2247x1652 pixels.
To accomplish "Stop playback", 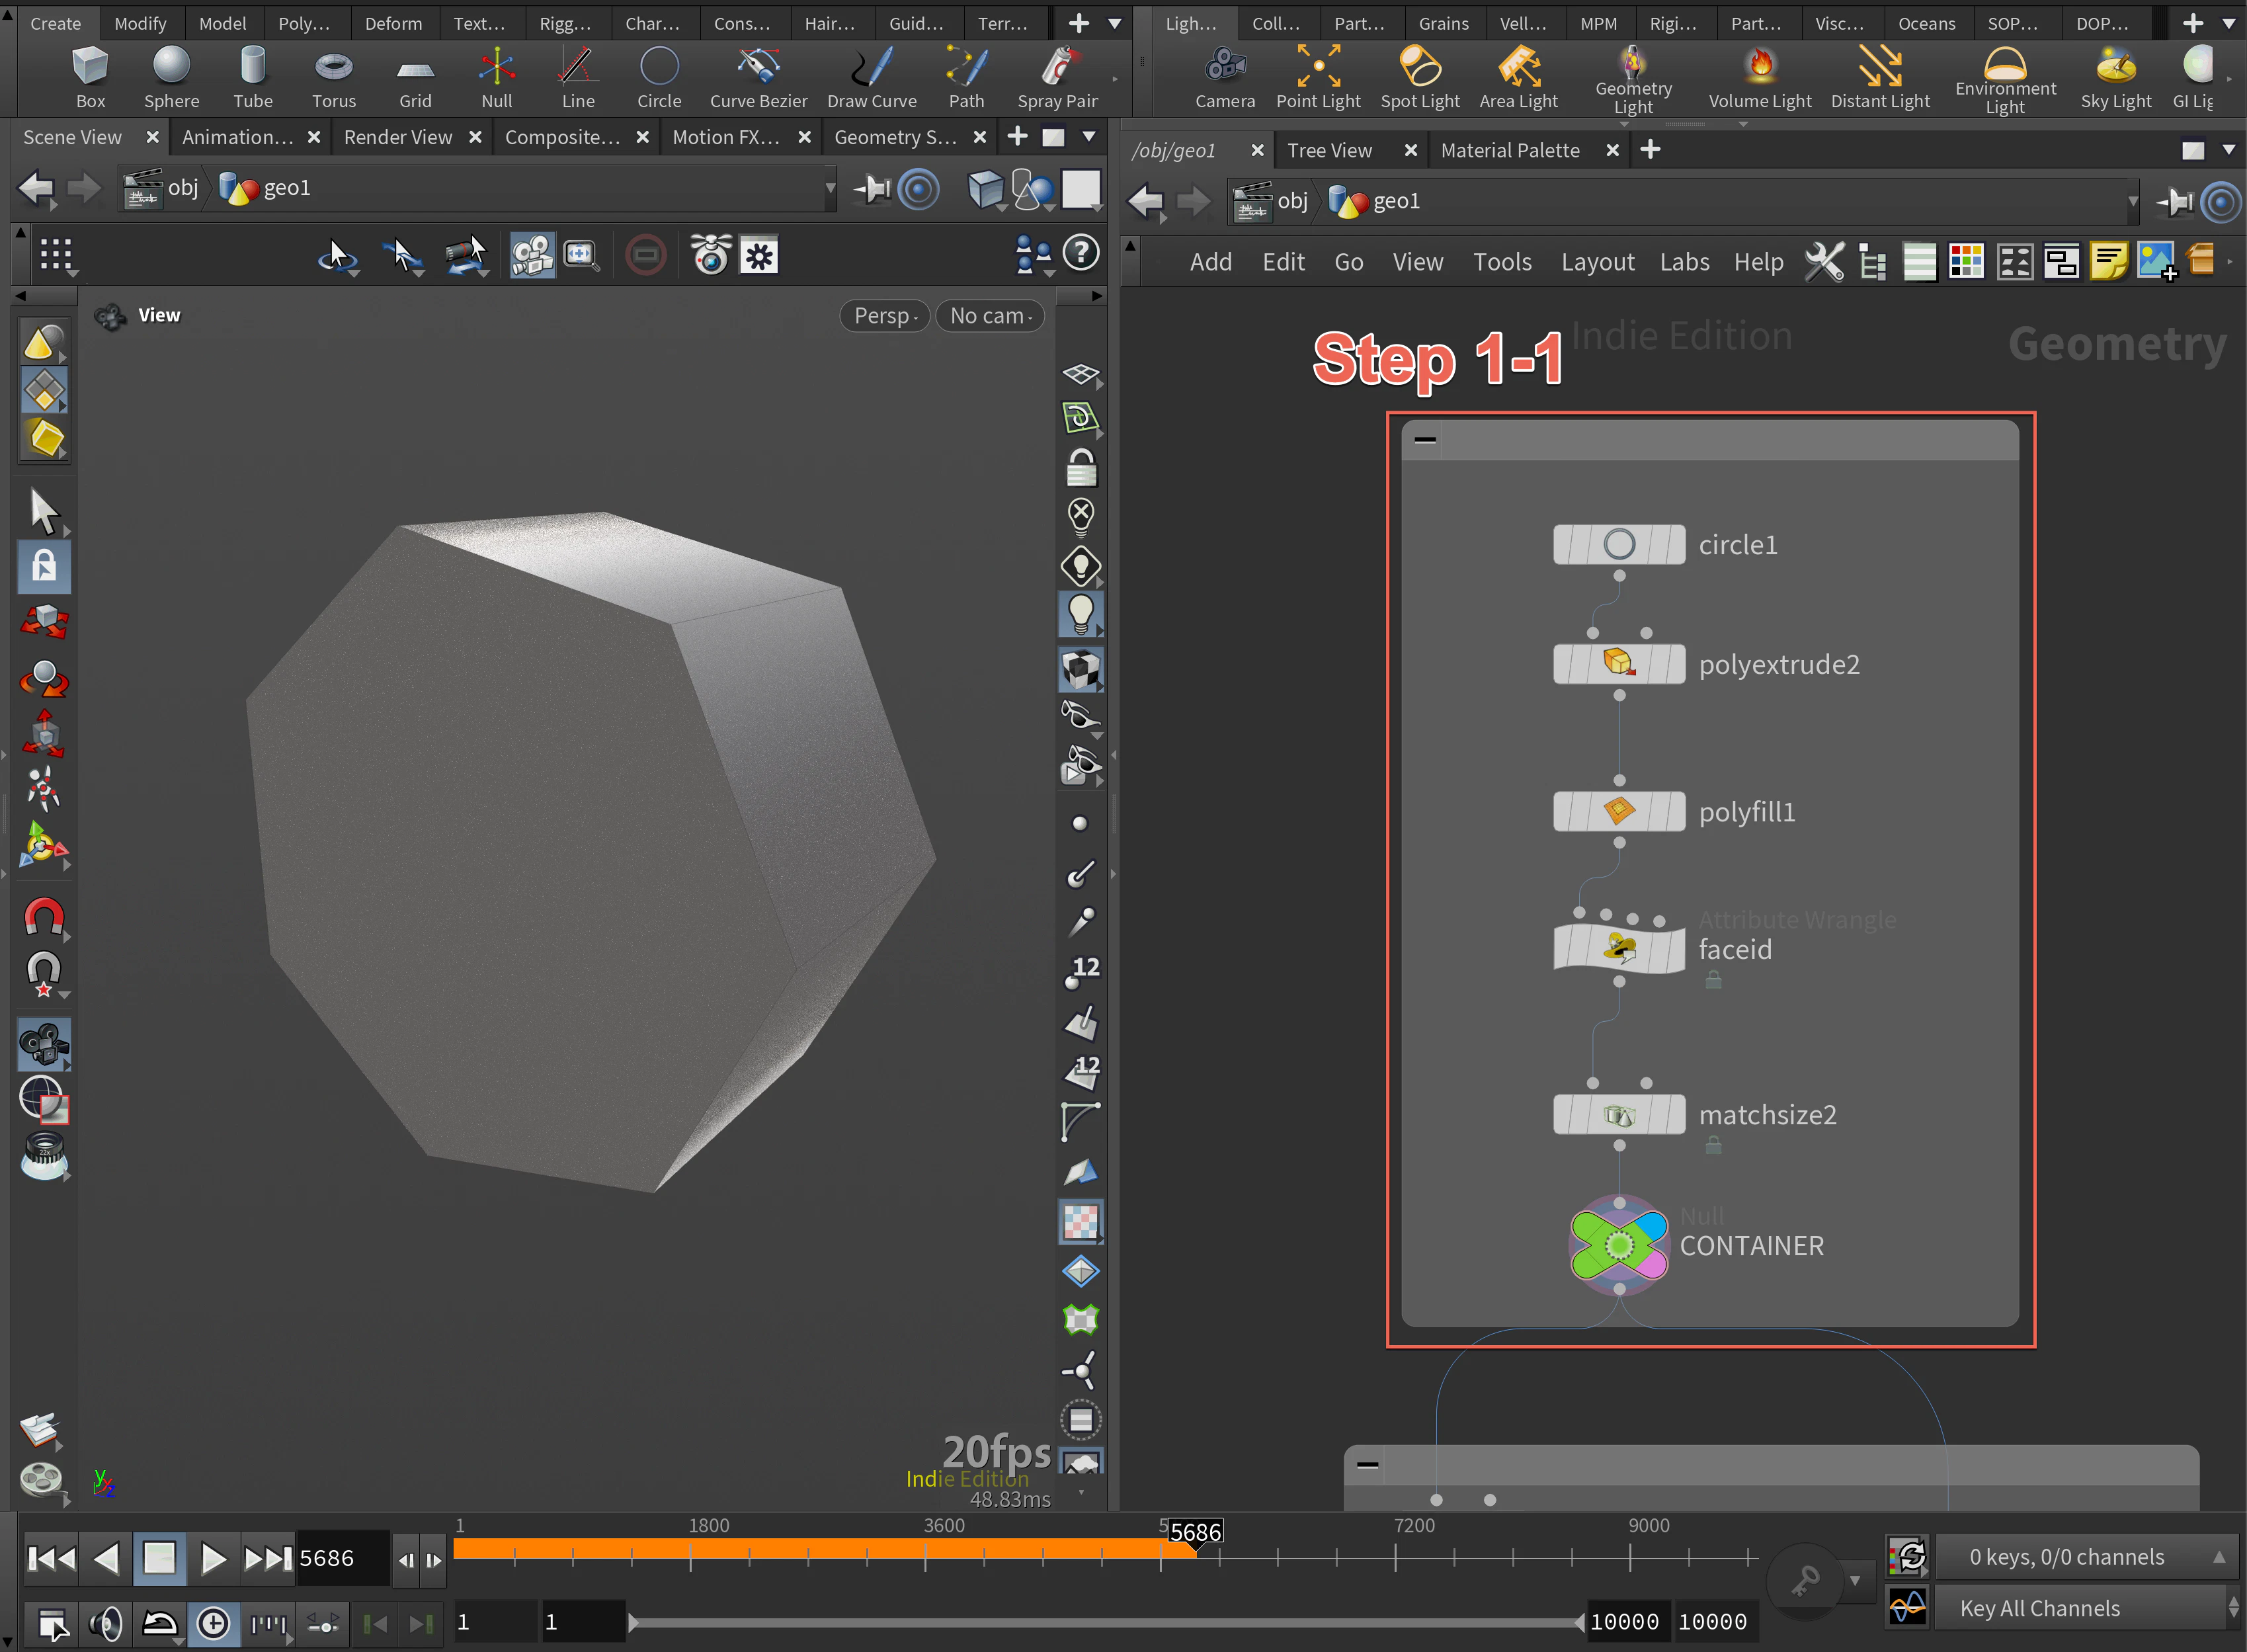I will click(159, 1558).
